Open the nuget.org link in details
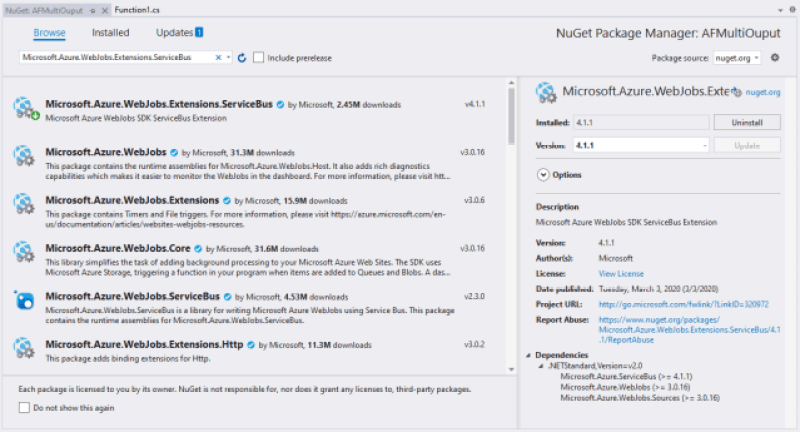This screenshot has height=432, width=800. [x=763, y=92]
